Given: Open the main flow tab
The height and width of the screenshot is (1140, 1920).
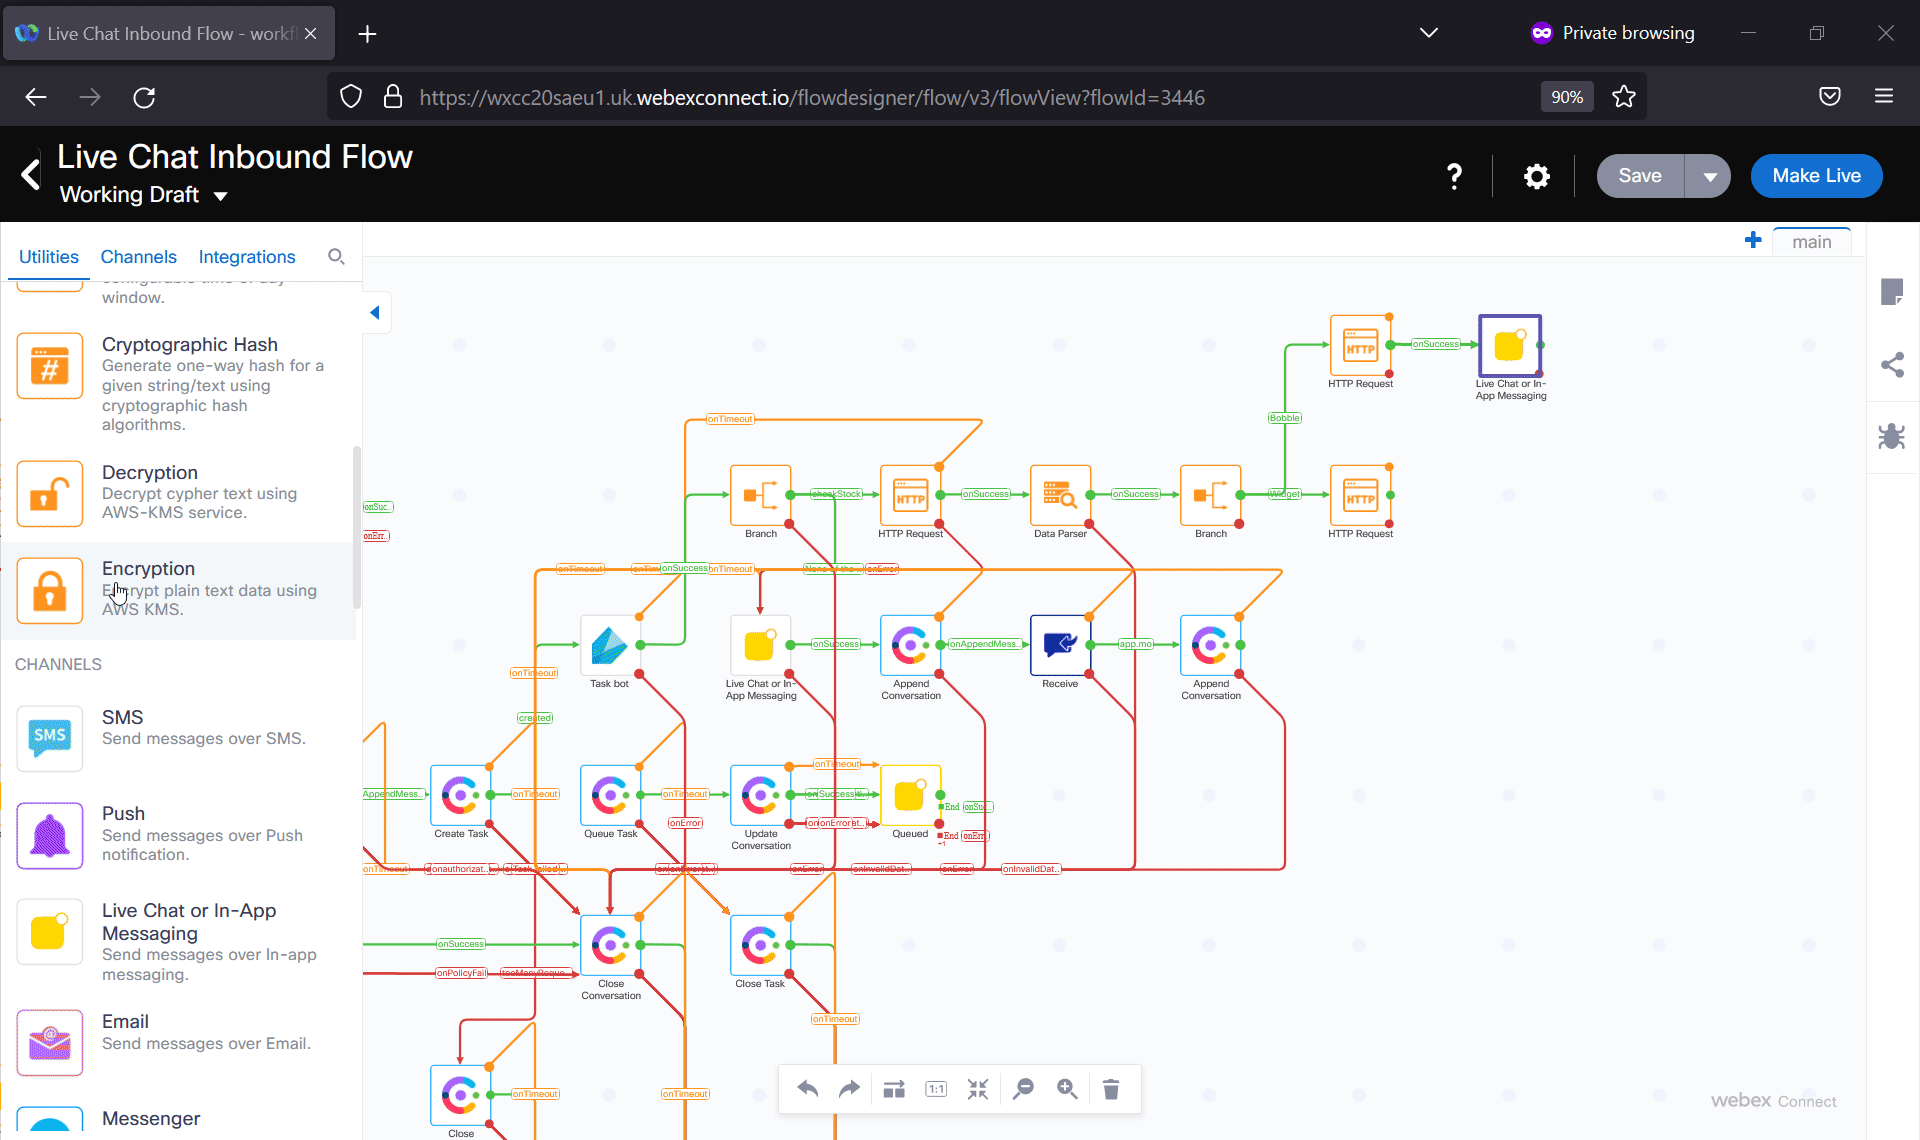Looking at the screenshot, I should (1811, 242).
